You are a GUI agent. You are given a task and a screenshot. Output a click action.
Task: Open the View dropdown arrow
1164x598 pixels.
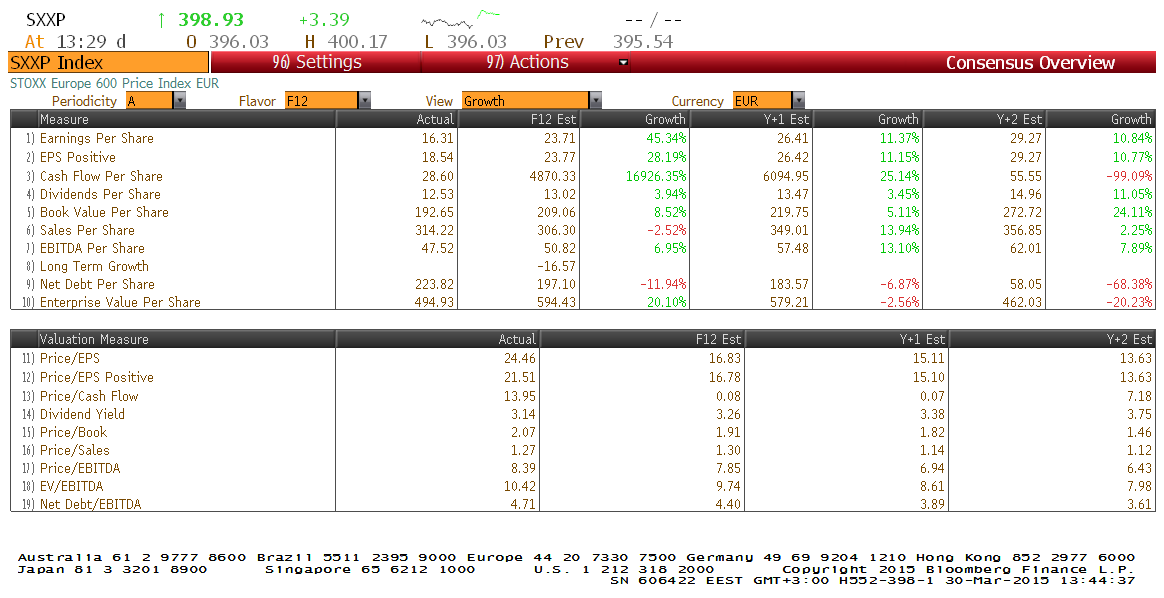point(595,101)
